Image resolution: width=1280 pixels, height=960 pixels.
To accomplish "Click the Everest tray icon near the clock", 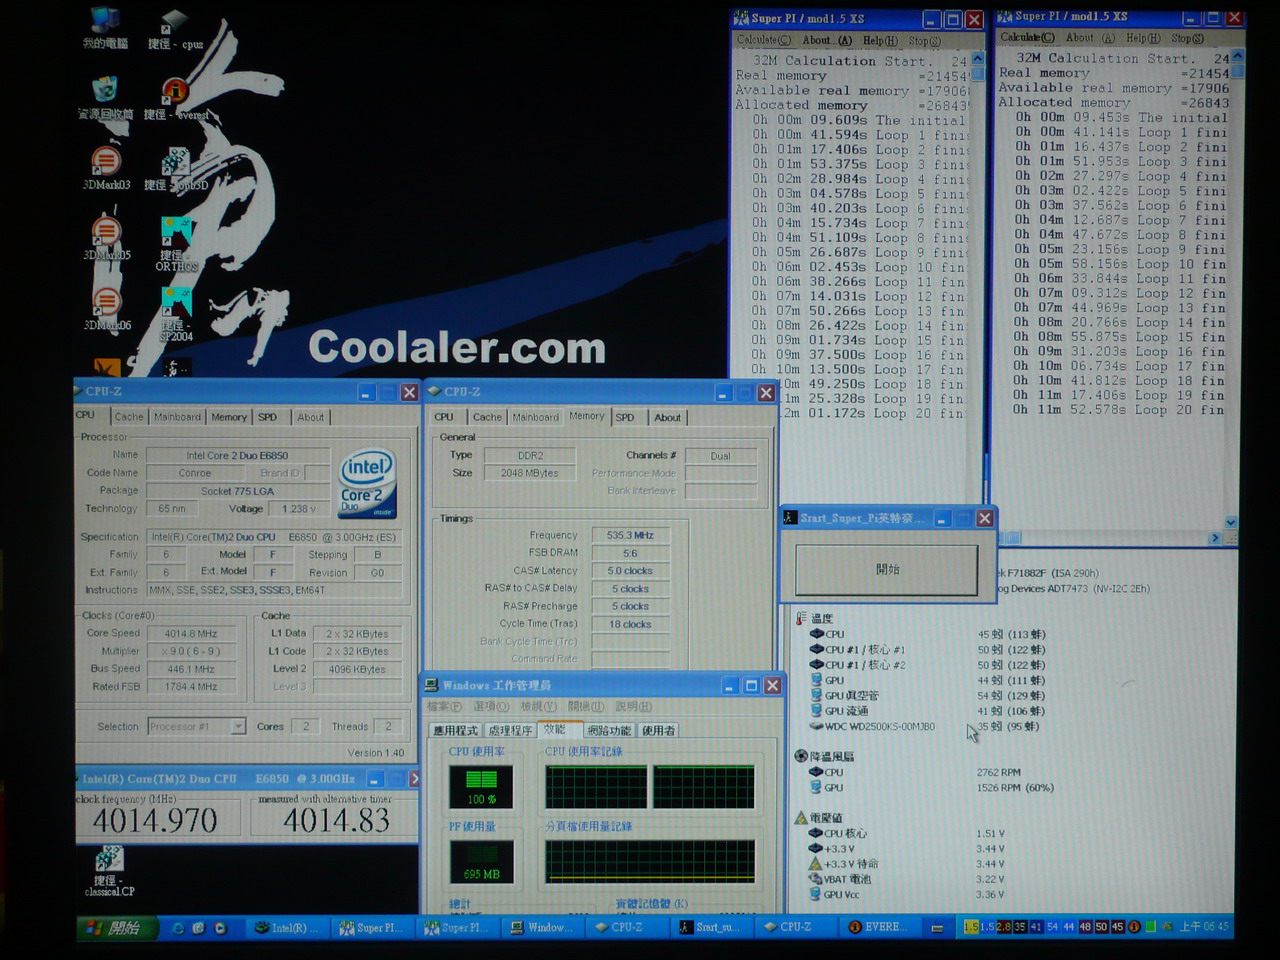I will pyautogui.click(x=1134, y=927).
